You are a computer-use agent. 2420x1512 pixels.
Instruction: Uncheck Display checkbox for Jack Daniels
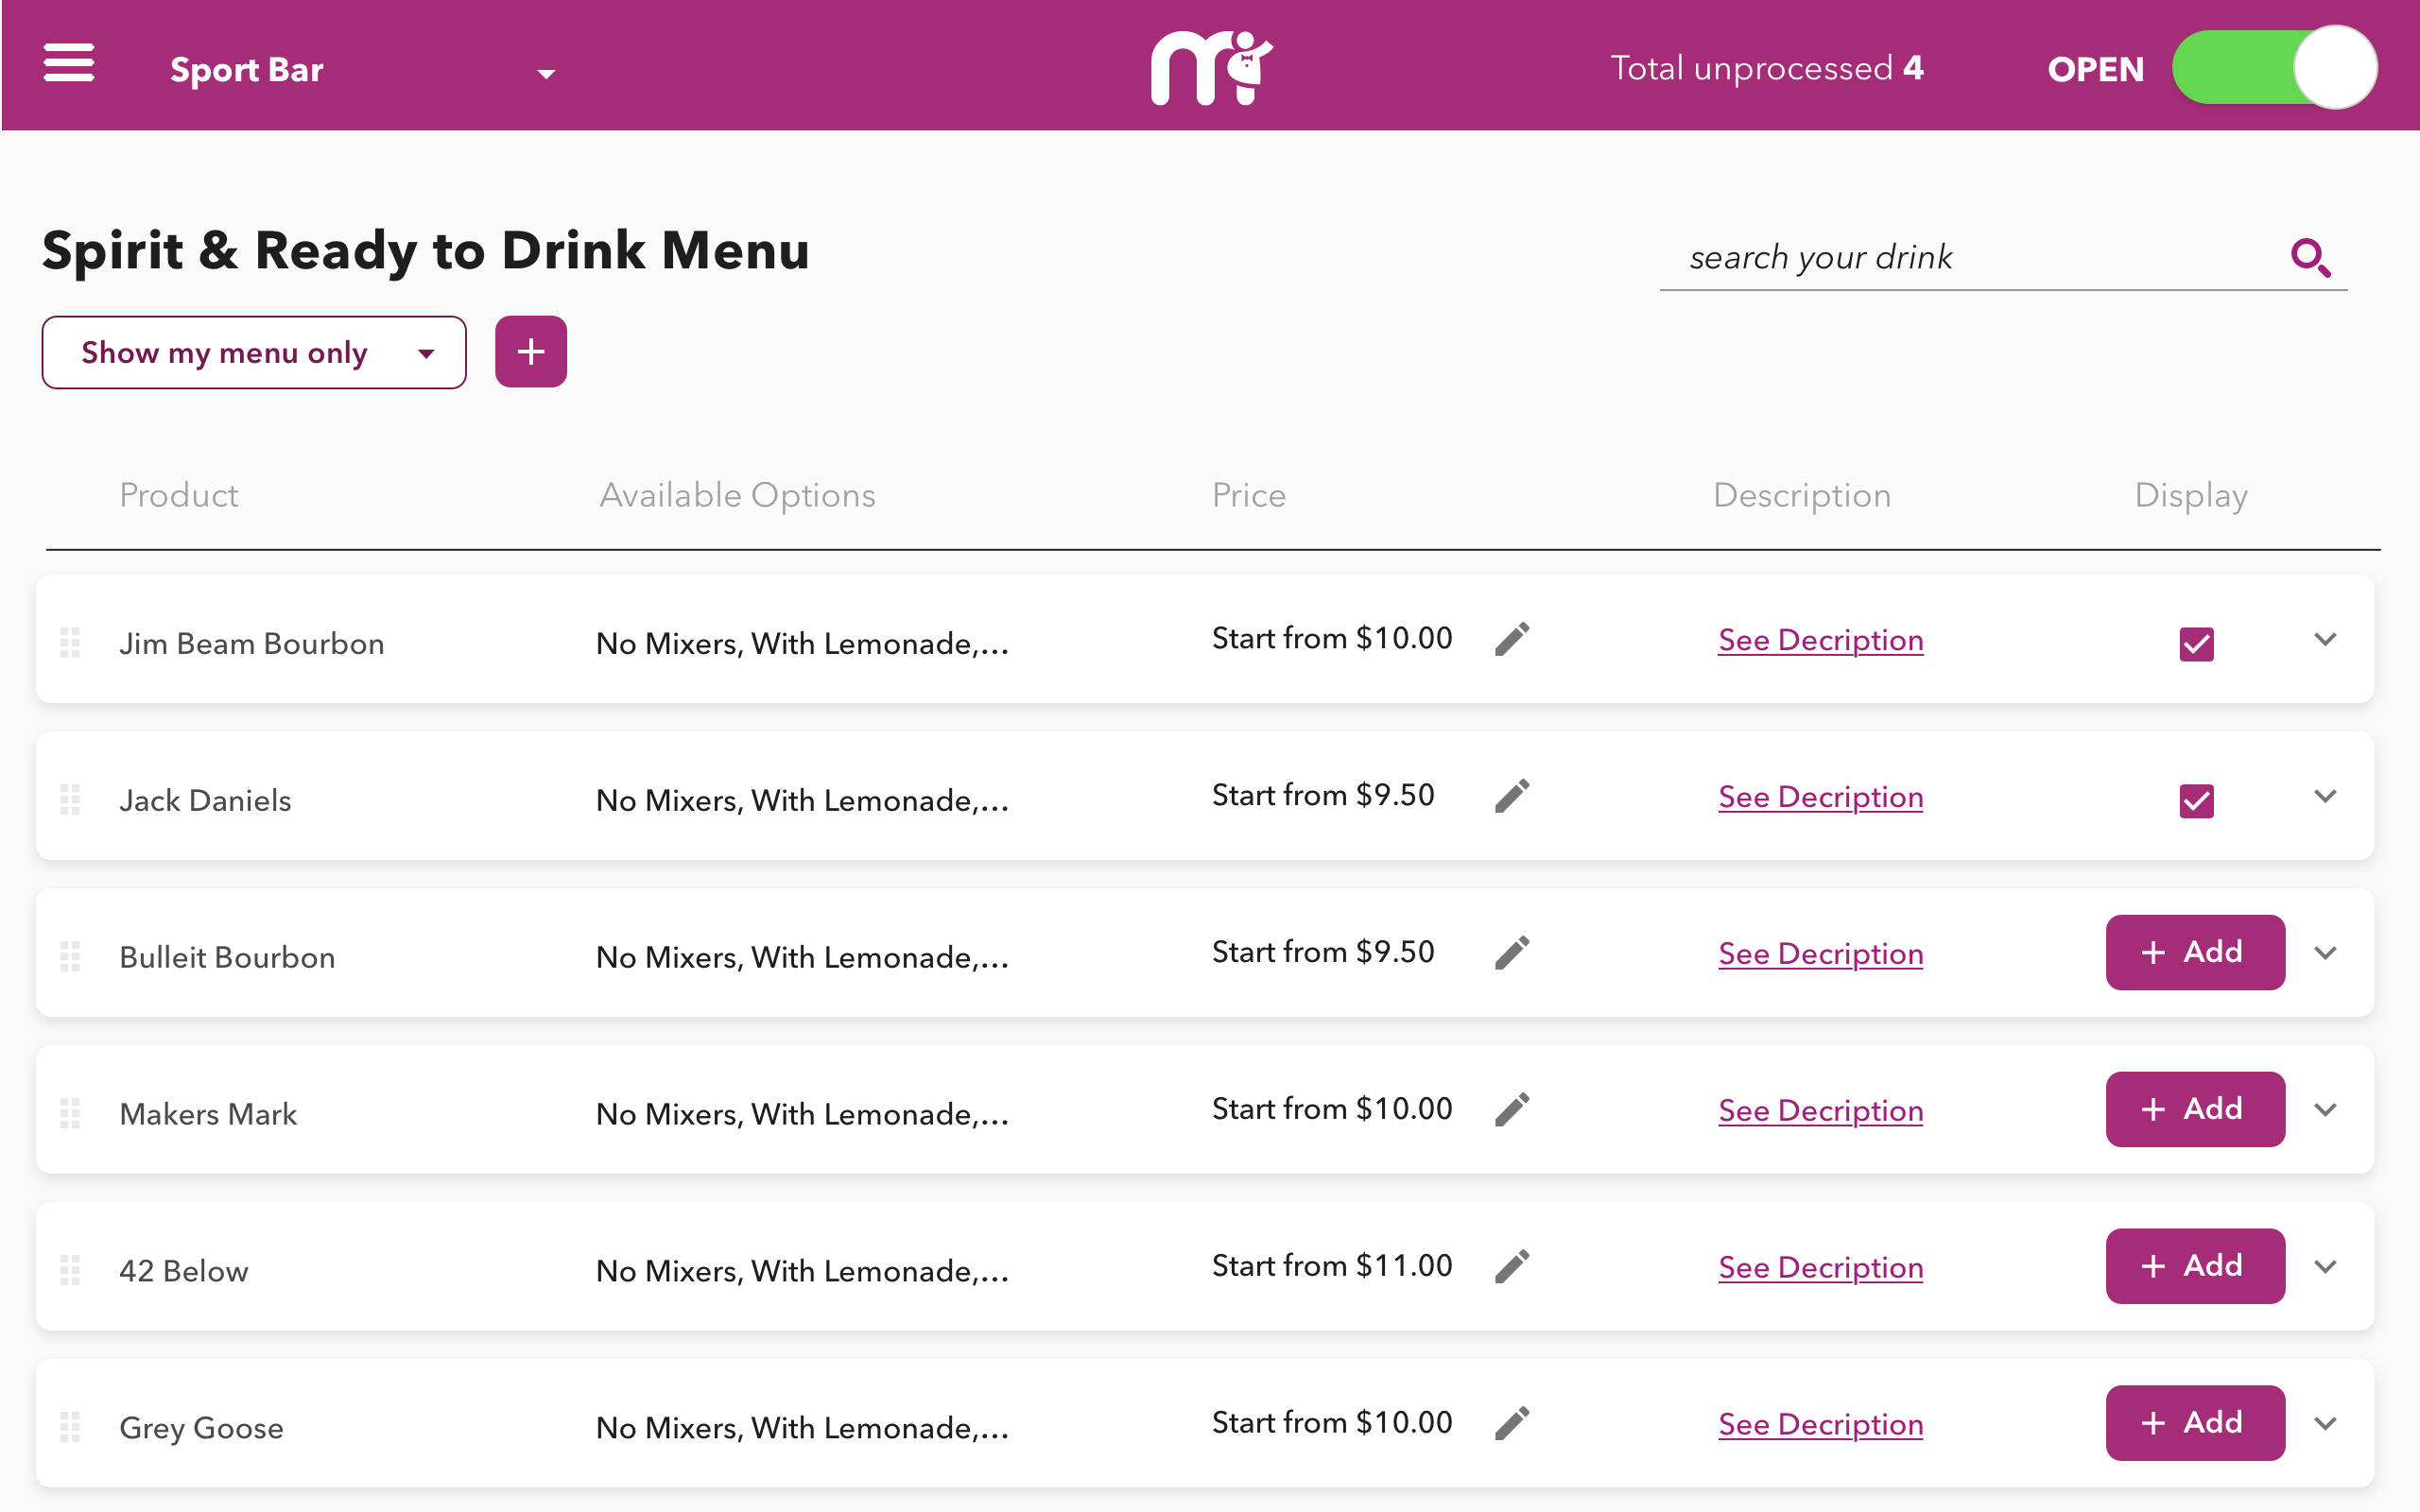click(x=2196, y=800)
